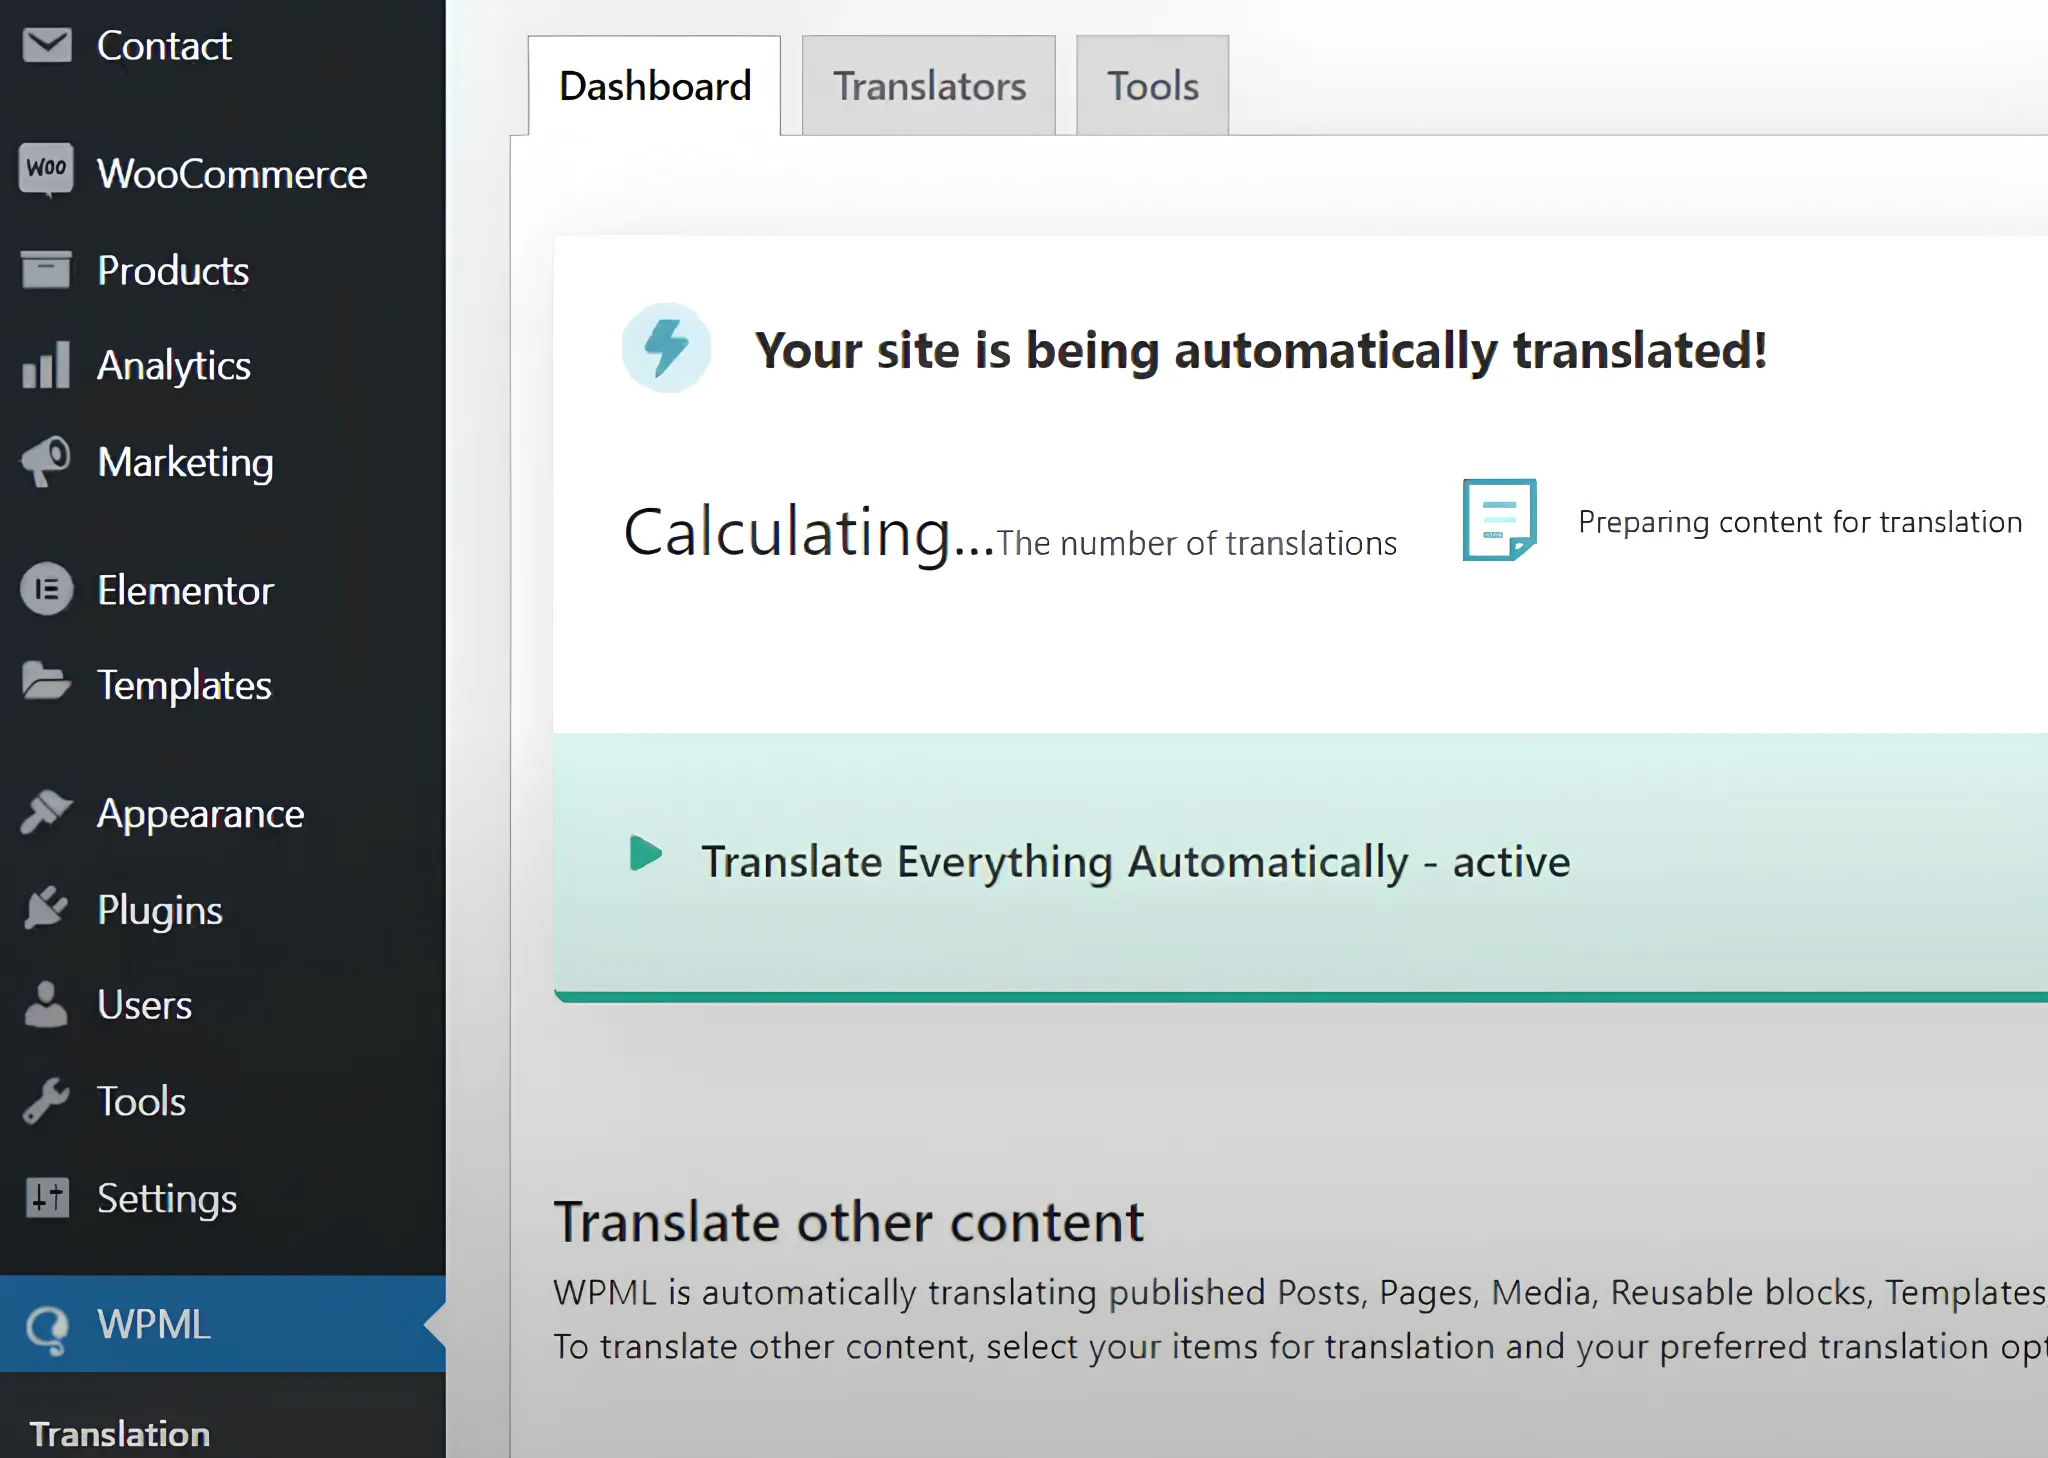Switch to the Tools tab

coord(1151,86)
